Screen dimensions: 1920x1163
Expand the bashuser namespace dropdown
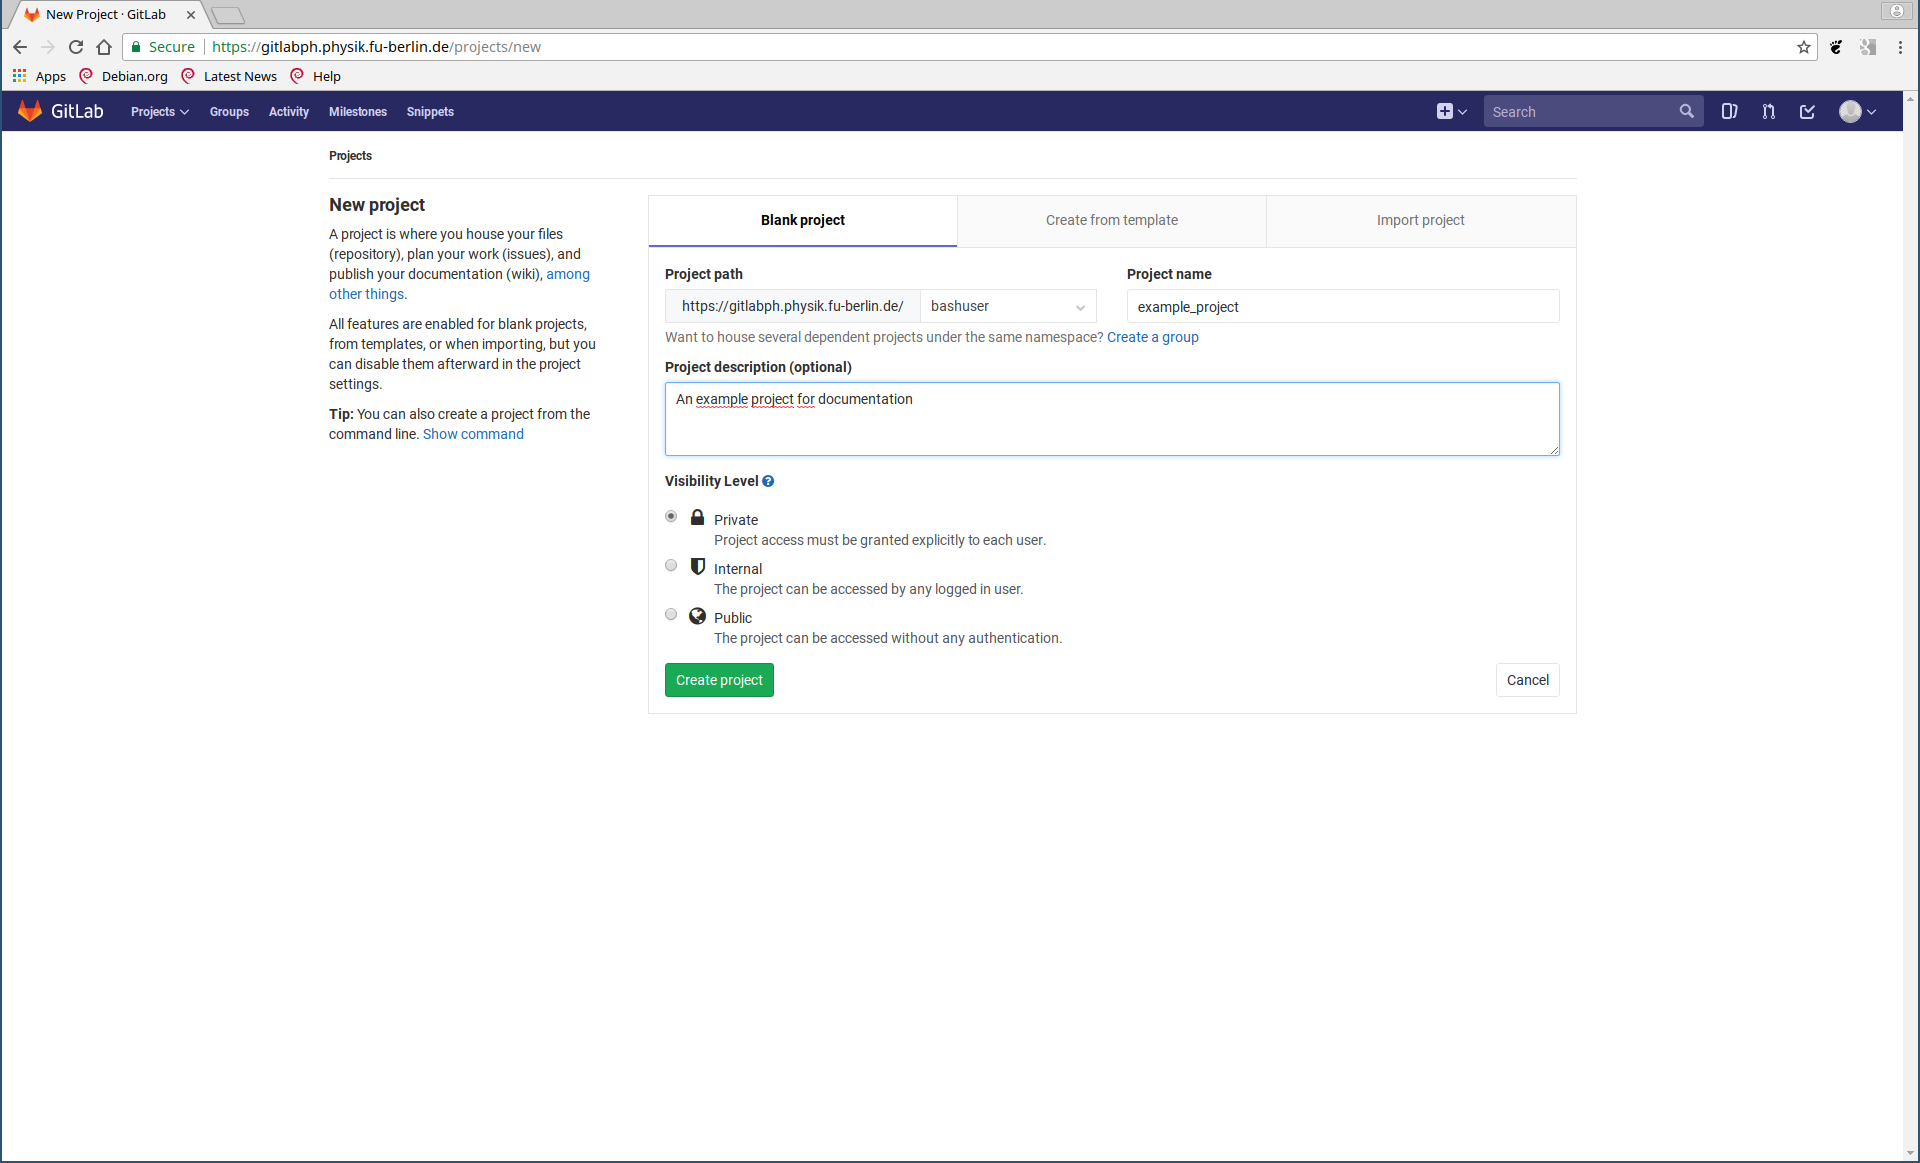pyautogui.click(x=1007, y=307)
